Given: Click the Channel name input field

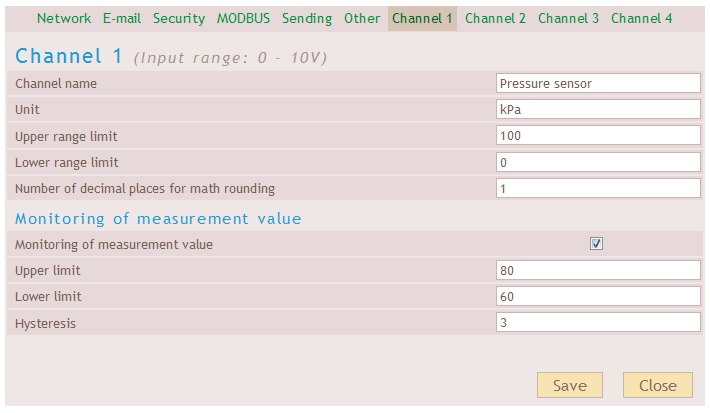Looking at the screenshot, I should point(598,84).
